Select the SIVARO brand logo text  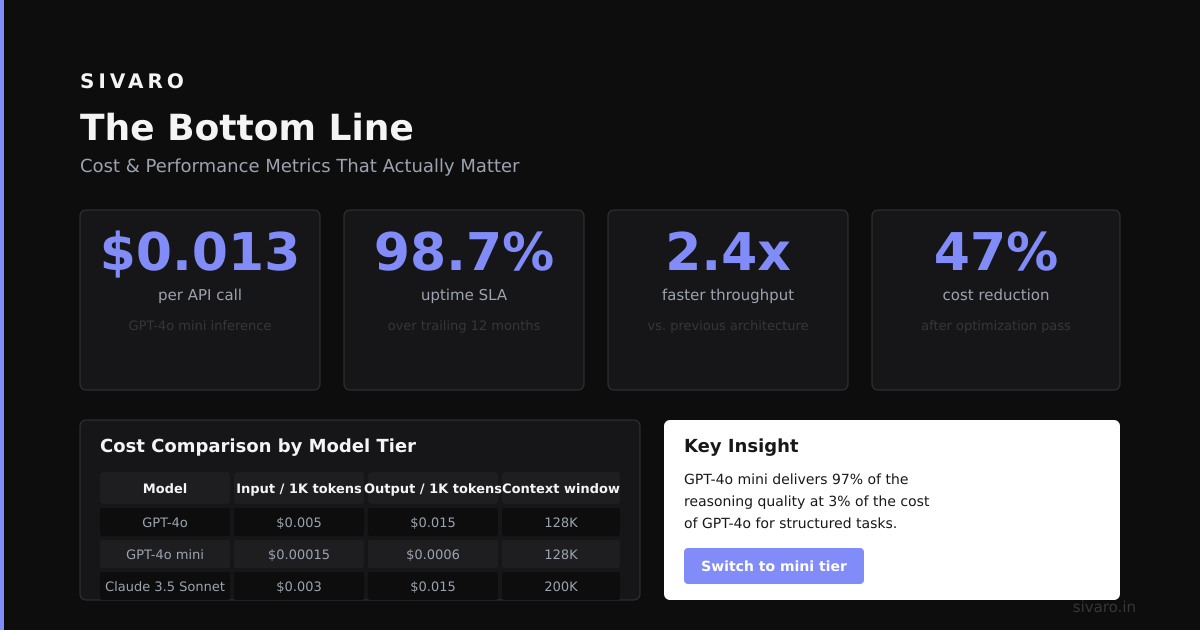[x=133, y=81]
